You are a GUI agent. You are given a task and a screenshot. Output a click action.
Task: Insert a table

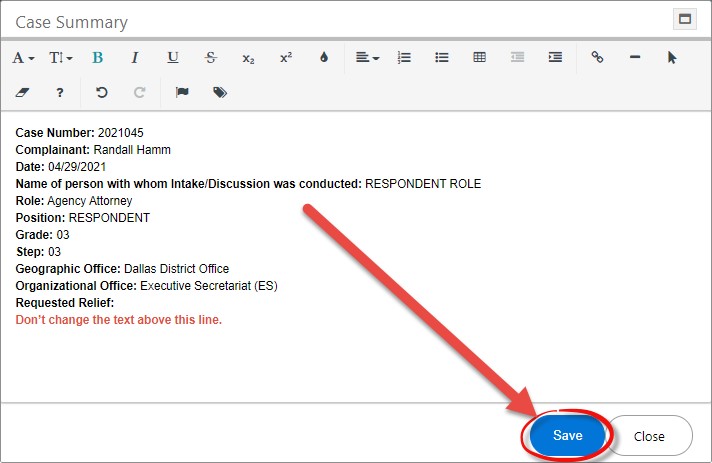point(480,57)
